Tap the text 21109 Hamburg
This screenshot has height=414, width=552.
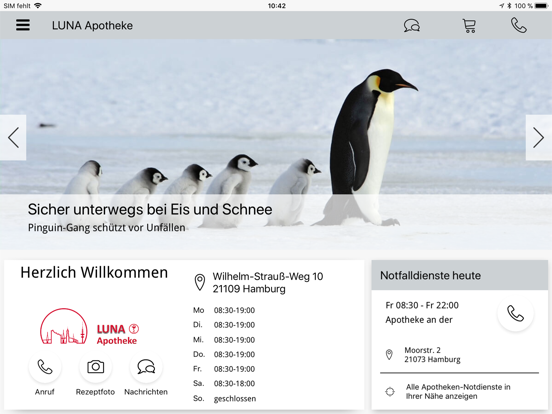tap(249, 289)
